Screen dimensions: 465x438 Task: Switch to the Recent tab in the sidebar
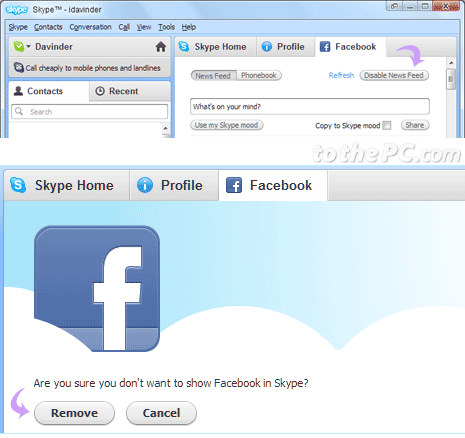(x=130, y=91)
